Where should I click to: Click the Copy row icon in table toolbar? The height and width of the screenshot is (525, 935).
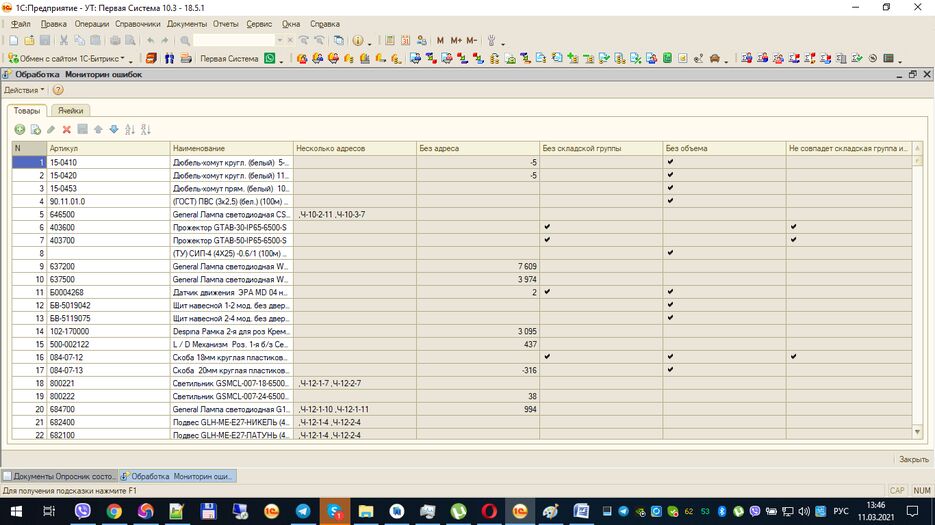[36, 129]
